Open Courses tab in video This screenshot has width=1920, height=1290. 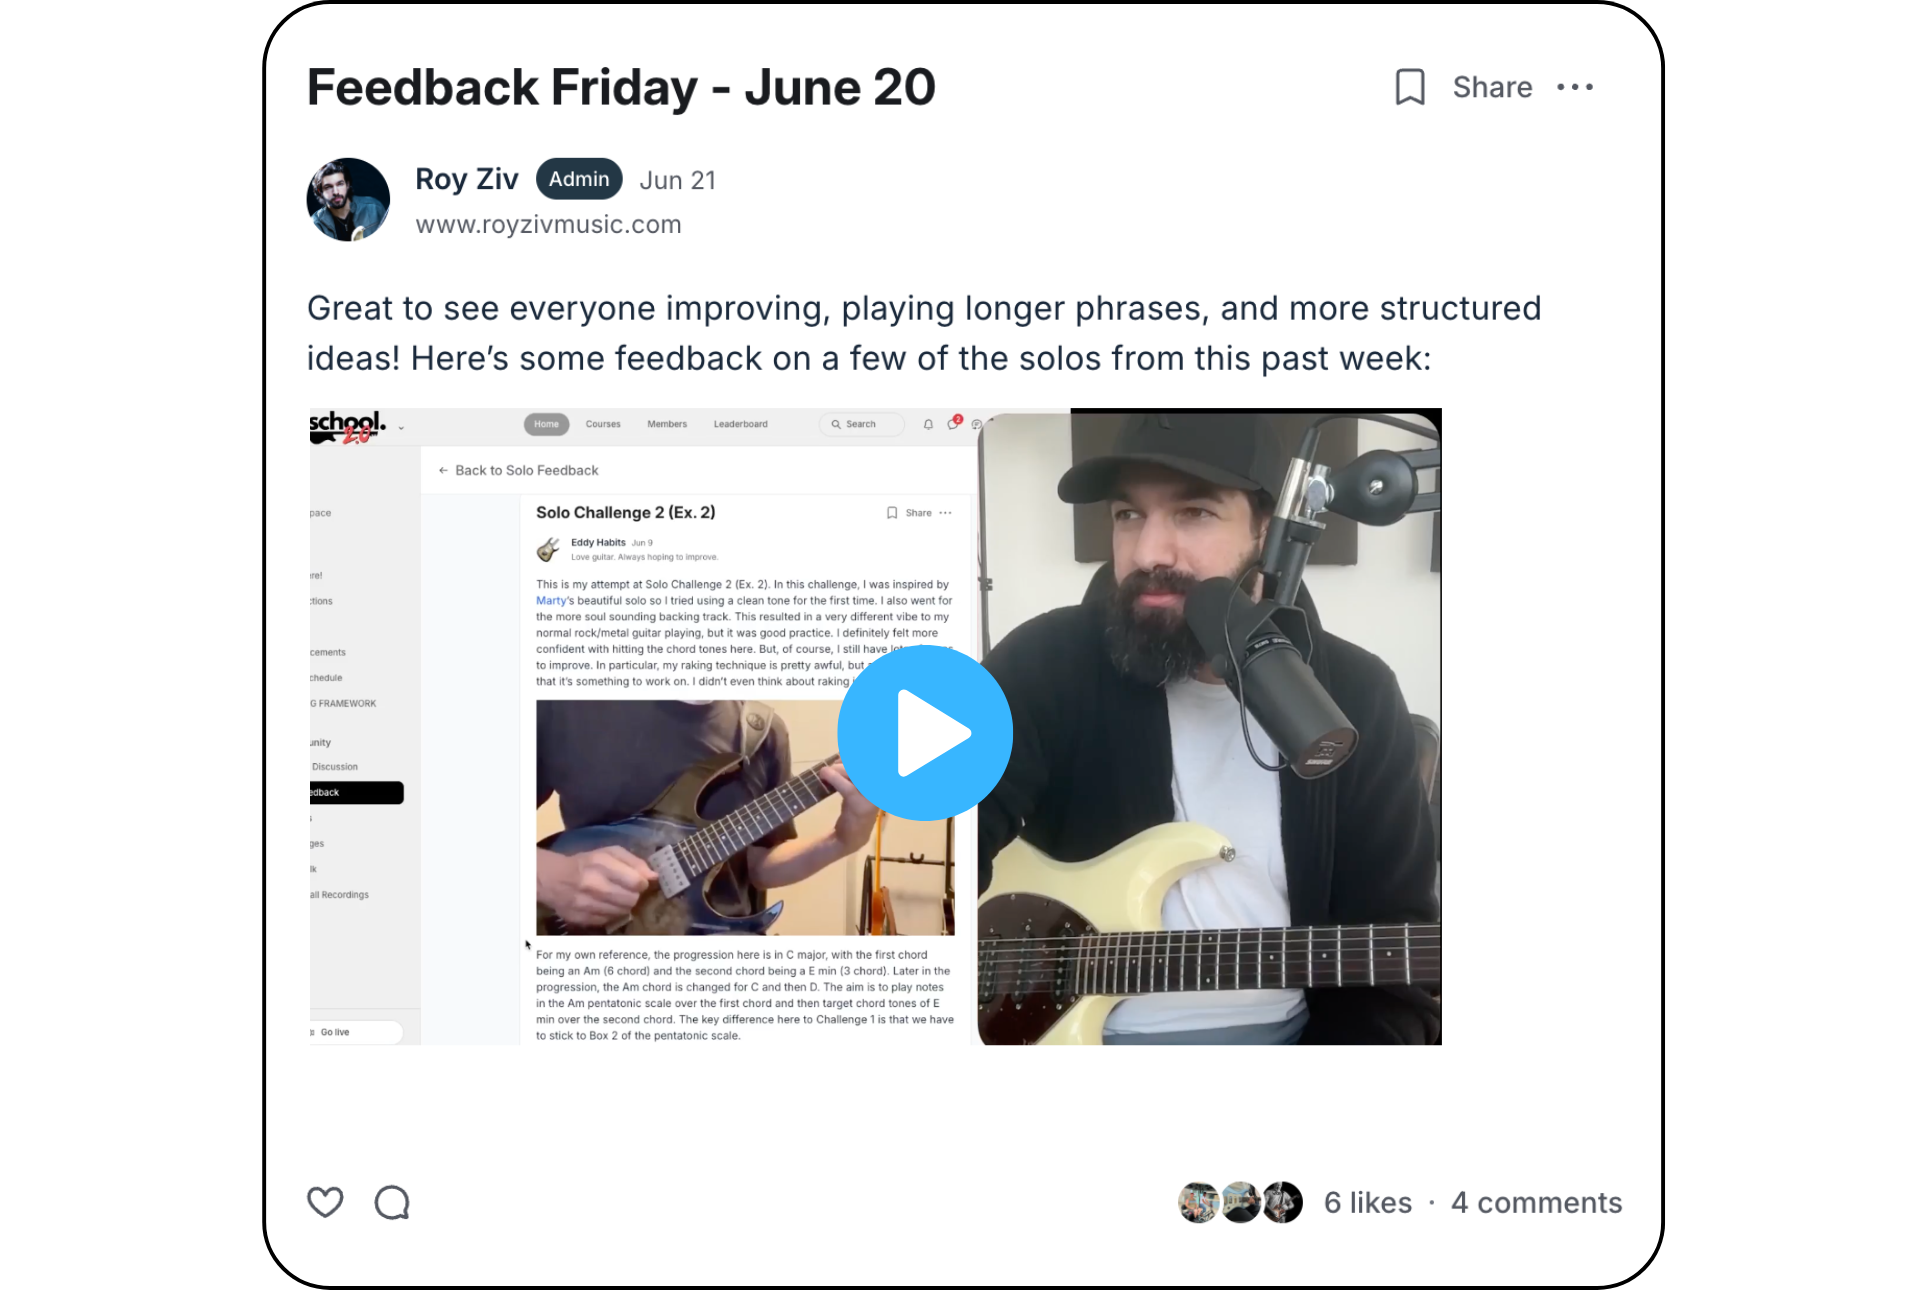coord(603,424)
